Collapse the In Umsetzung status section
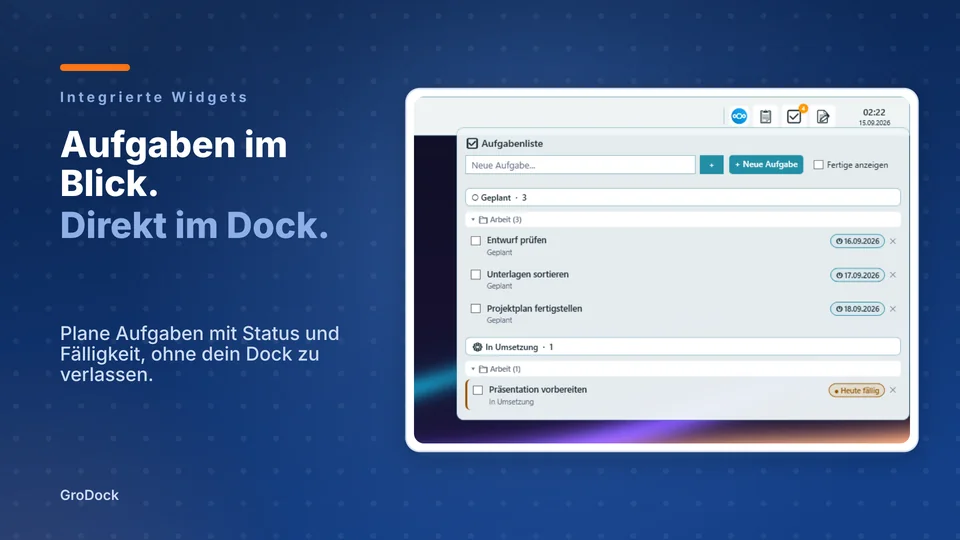The width and height of the screenshot is (960, 540). [x=683, y=347]
